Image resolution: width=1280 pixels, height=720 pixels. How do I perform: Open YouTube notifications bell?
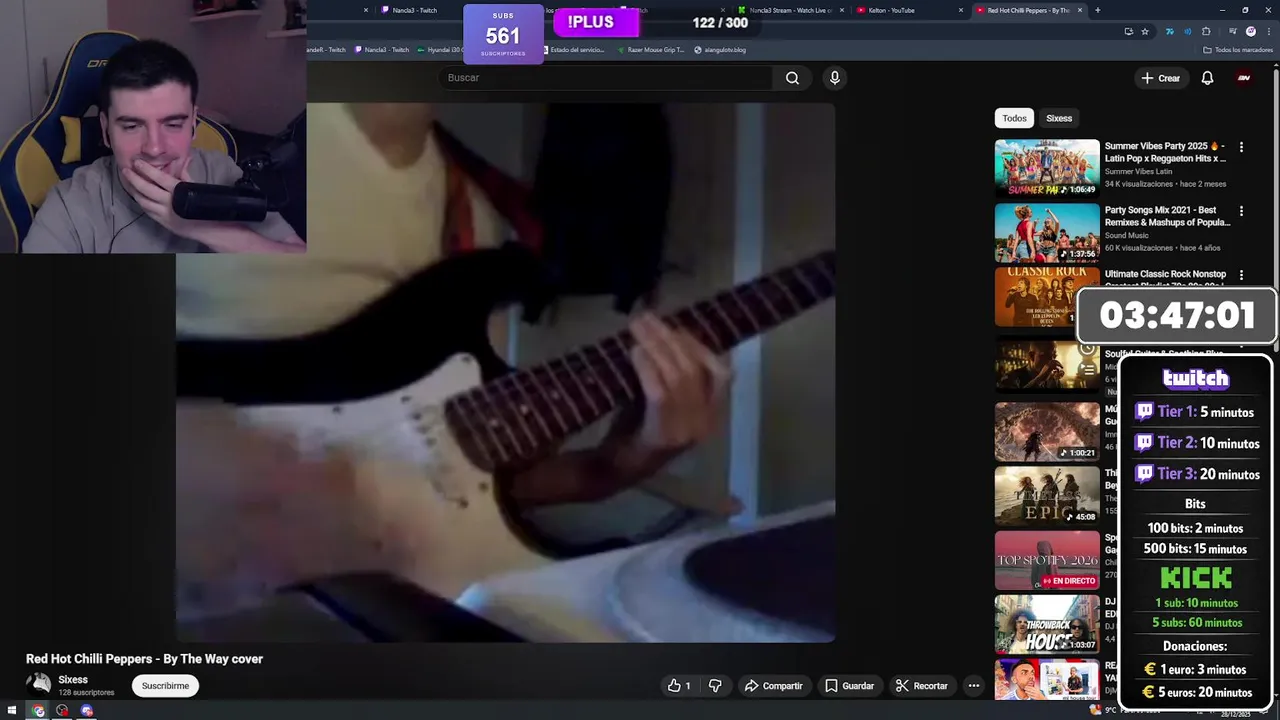tap(1207, 78)
